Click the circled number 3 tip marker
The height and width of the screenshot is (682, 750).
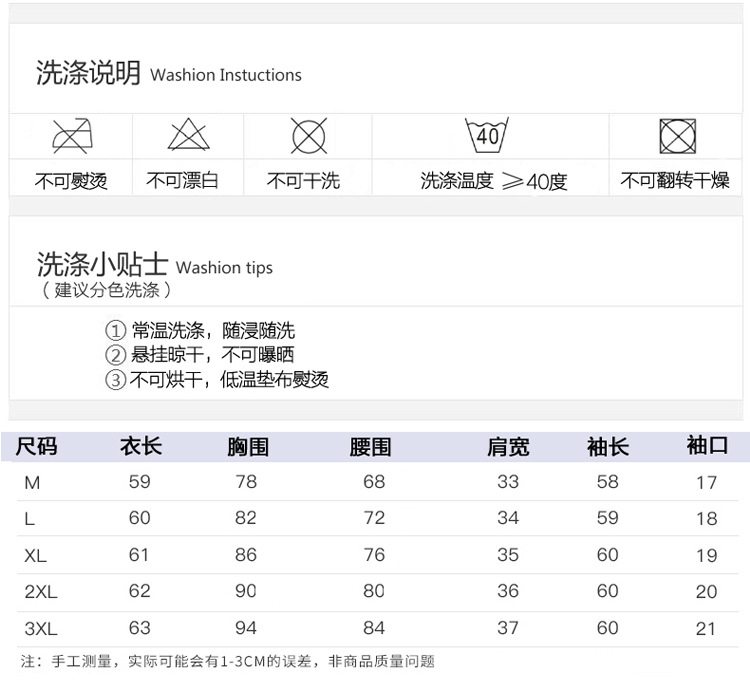coord(116,380)
